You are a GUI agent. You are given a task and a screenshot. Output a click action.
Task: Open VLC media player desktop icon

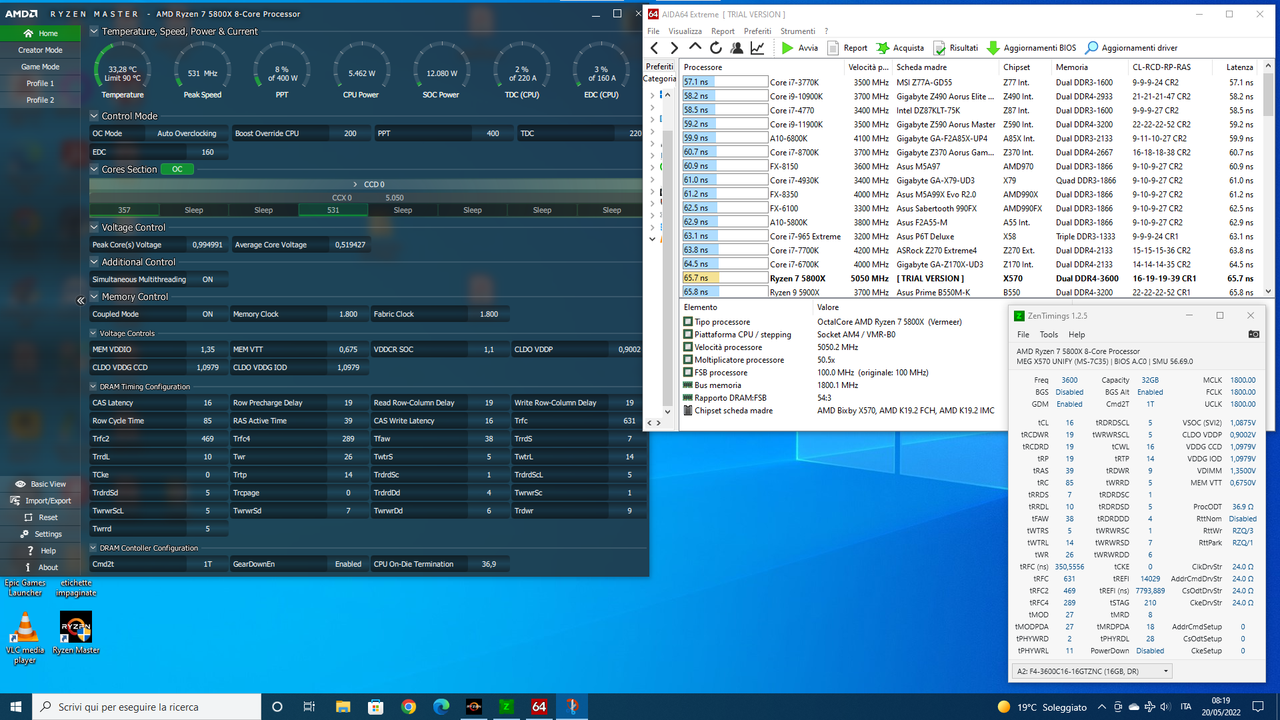[25, 638]
